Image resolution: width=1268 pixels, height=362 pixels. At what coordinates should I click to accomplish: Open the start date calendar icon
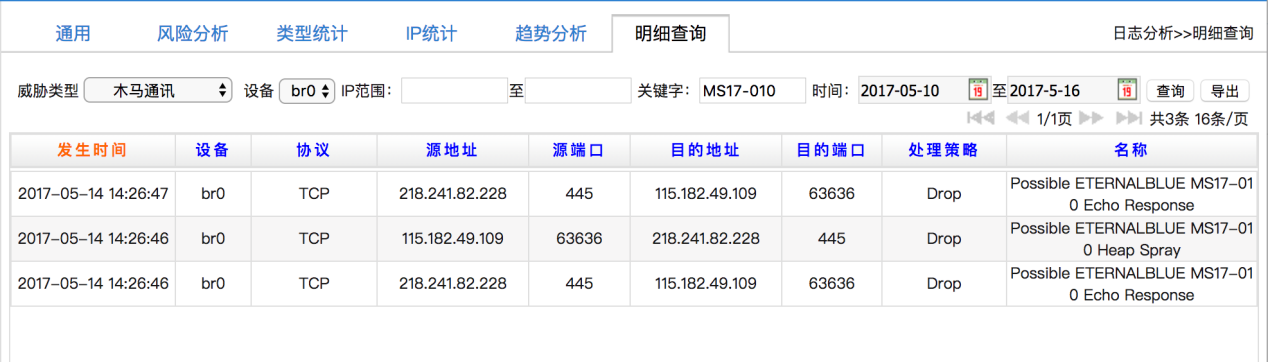click(978, 90)
